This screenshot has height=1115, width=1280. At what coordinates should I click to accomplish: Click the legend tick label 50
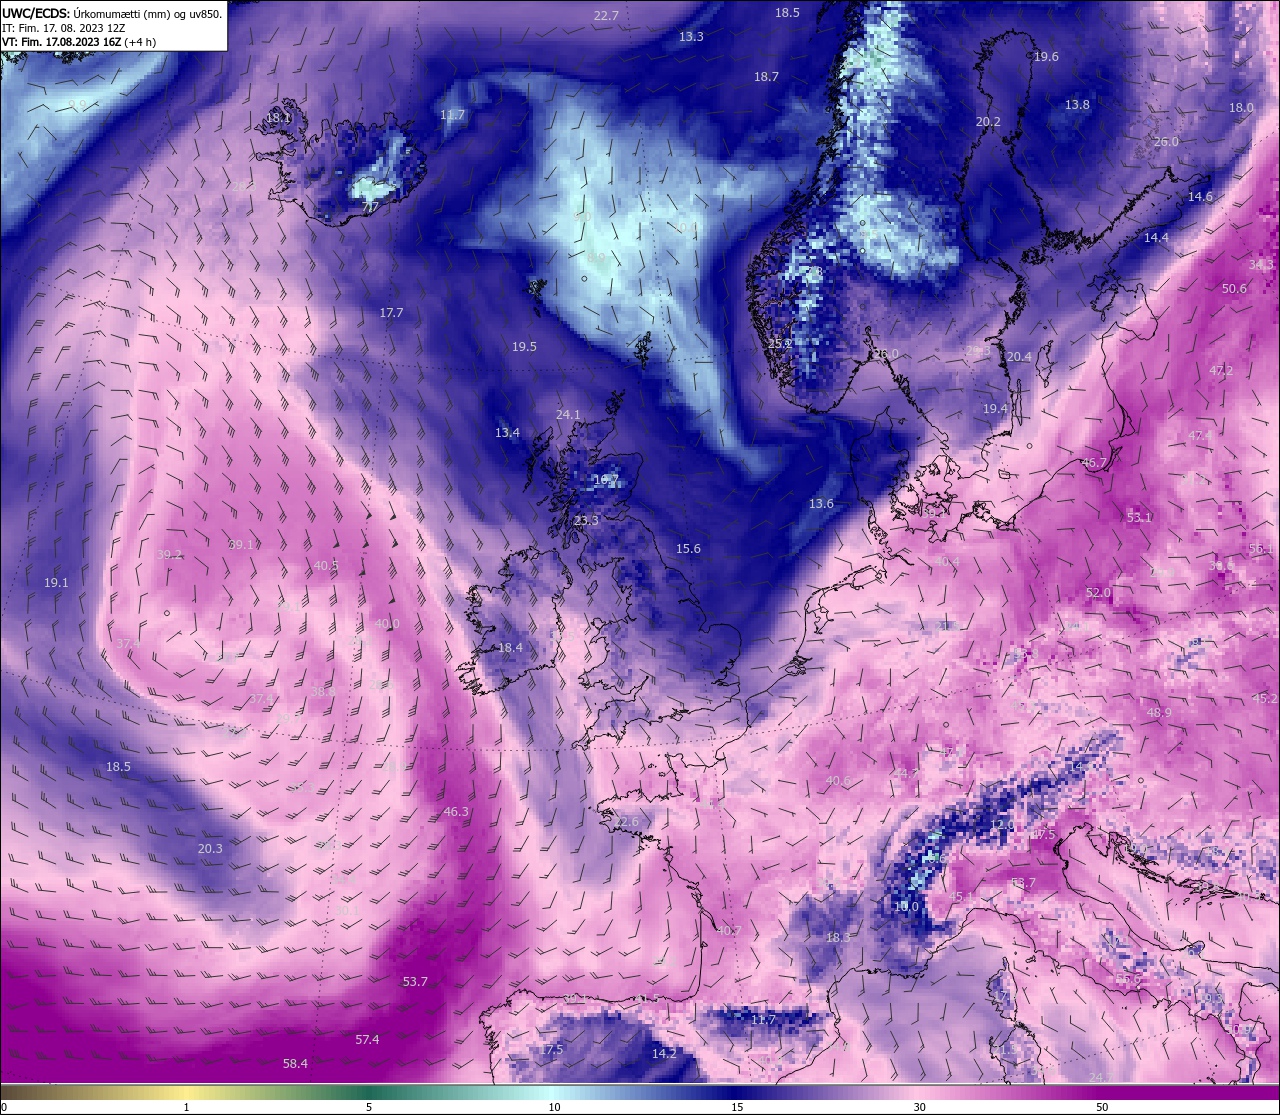pyautogui.click(x=1102, y=1108)
